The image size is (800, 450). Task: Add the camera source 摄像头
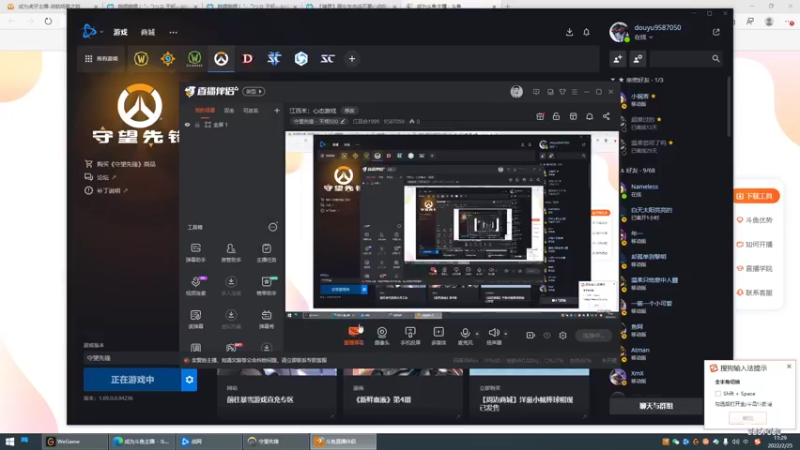click(x=382, y=335)
